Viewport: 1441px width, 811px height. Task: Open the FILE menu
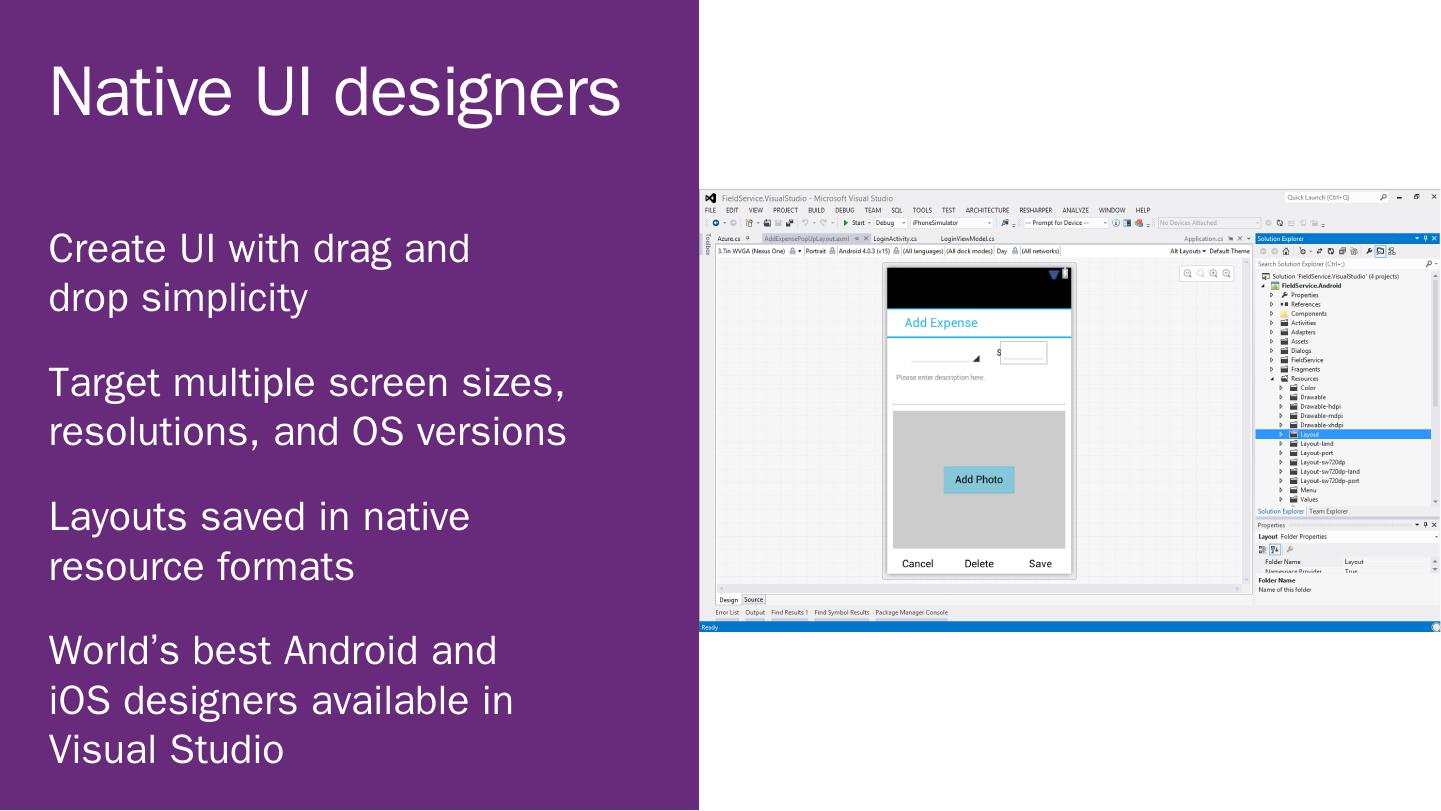pyautogui.click(x=710, y=210)
